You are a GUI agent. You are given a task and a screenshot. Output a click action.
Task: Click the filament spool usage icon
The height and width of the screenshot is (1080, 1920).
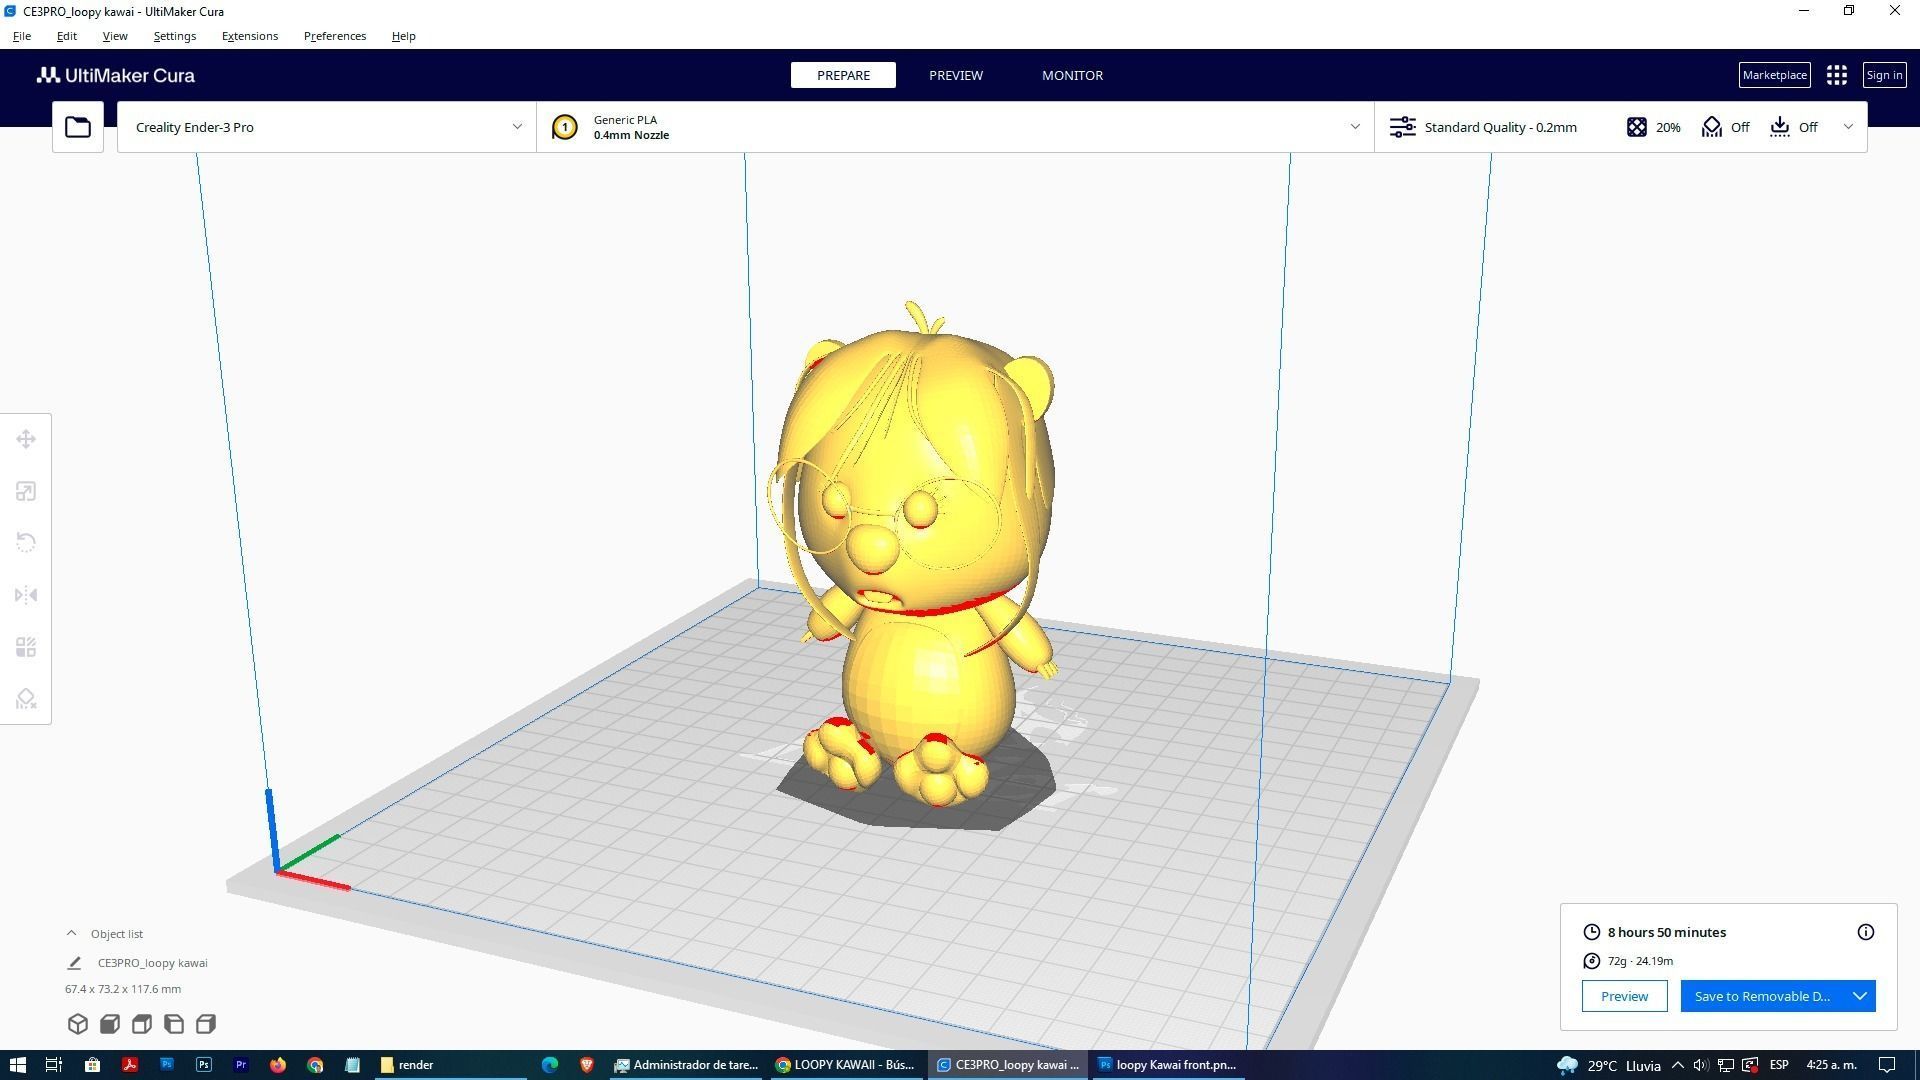tap(1592, 961)
